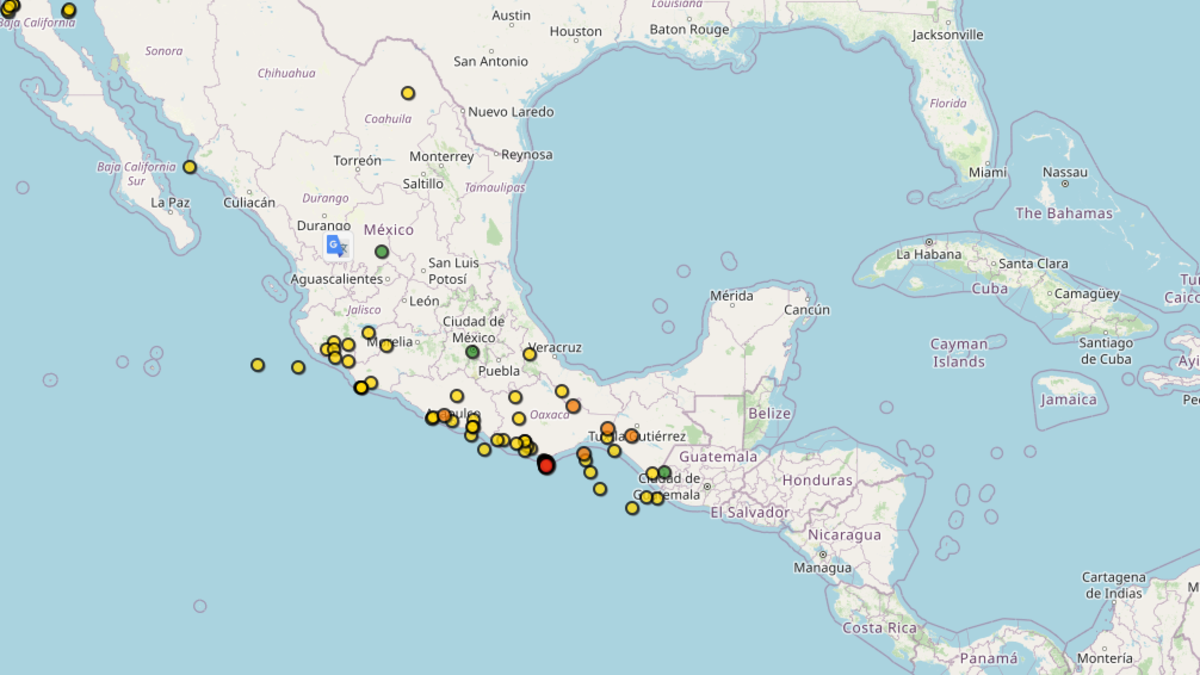Click the orange marker northeast of Oaxaca label
1200x675 pixels.
(x=573, y=406)
